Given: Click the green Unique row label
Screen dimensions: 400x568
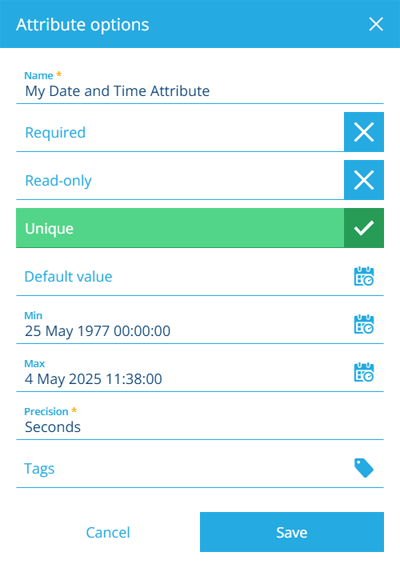Looking at the screenshot, I should (x=49, y=229).
